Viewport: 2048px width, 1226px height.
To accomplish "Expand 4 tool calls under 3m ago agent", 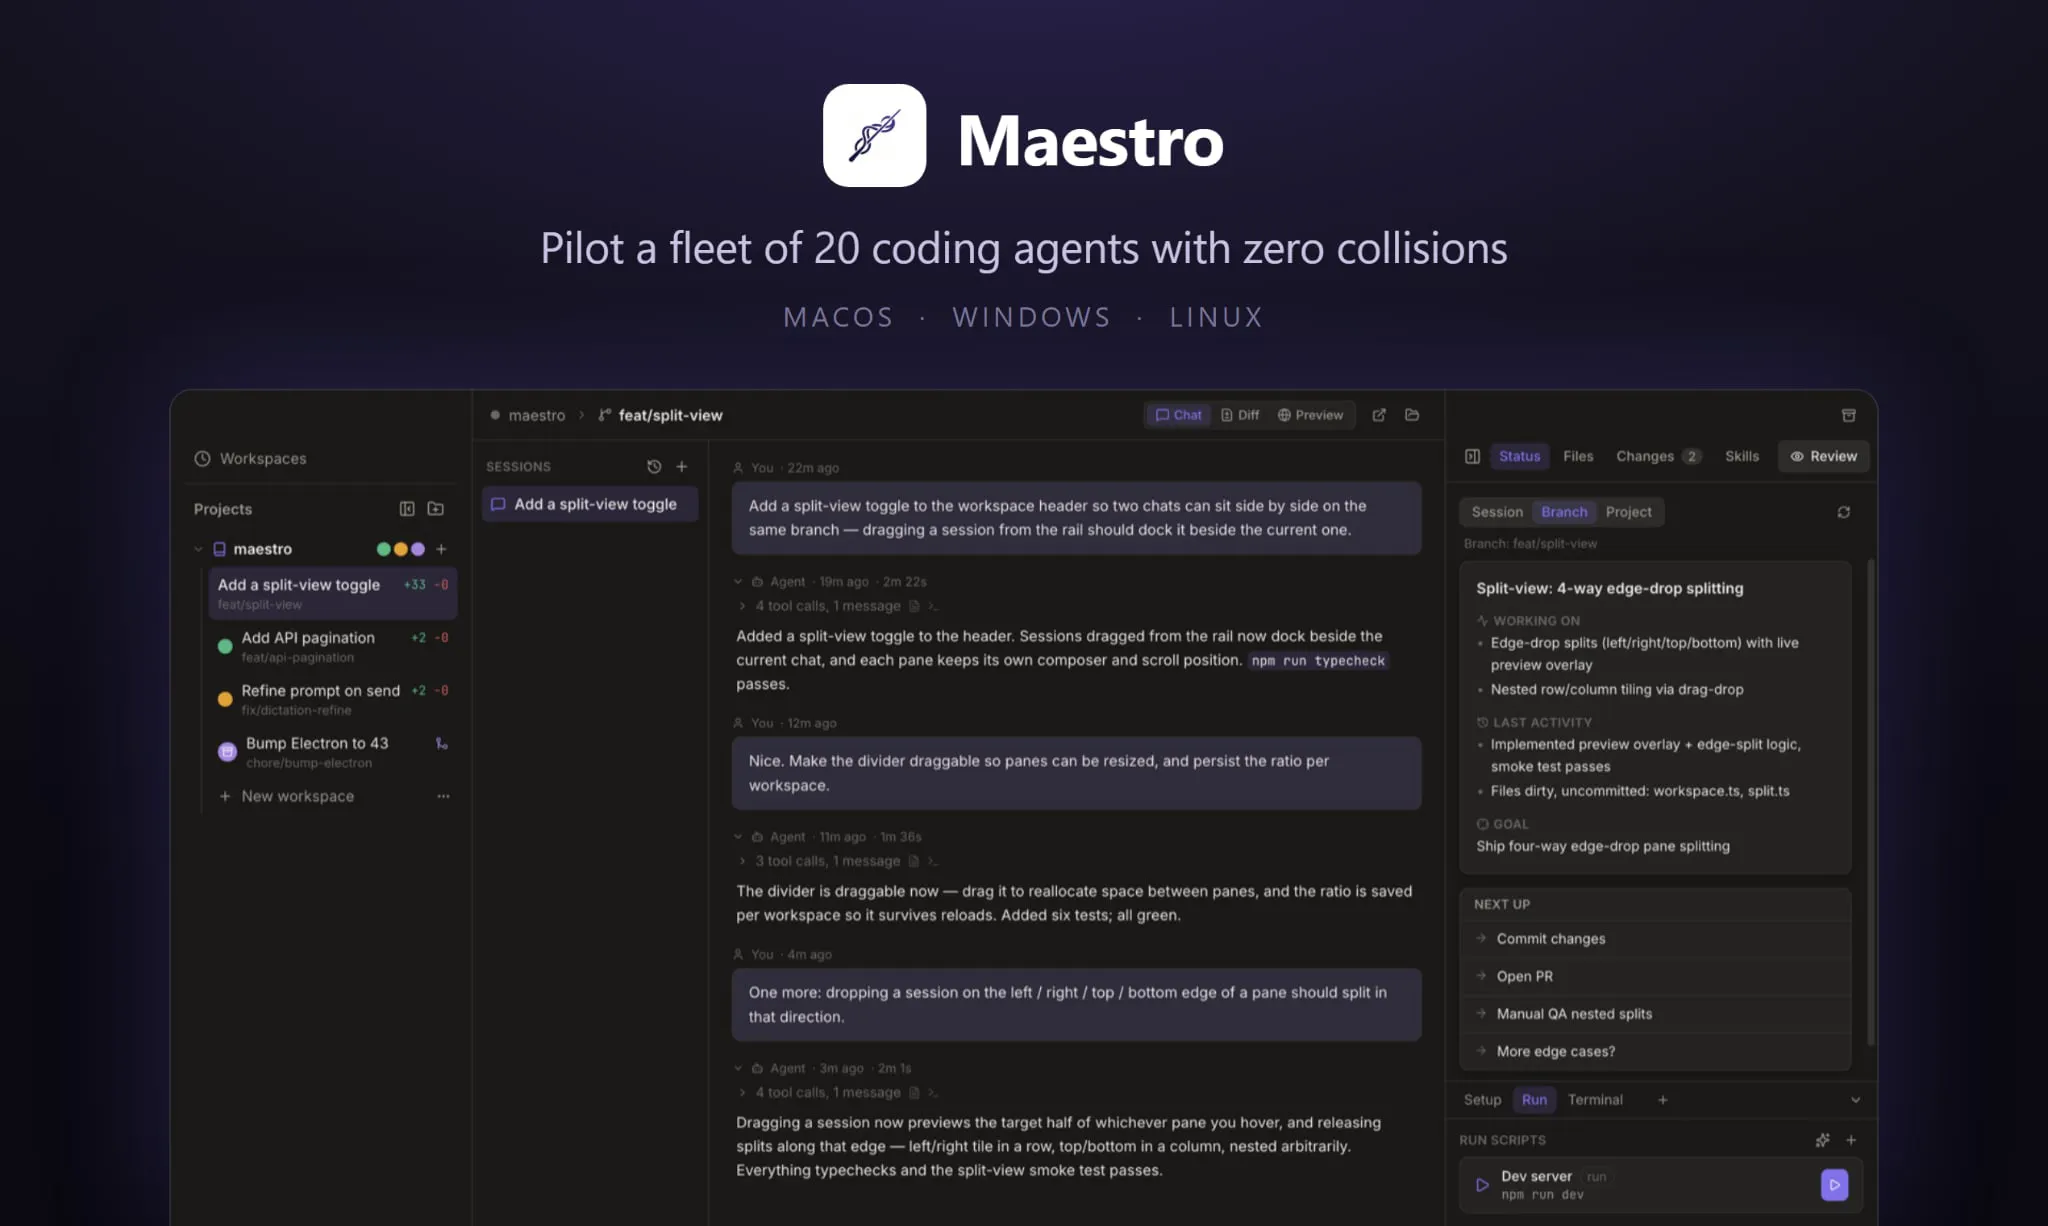I will point(742,1093).
